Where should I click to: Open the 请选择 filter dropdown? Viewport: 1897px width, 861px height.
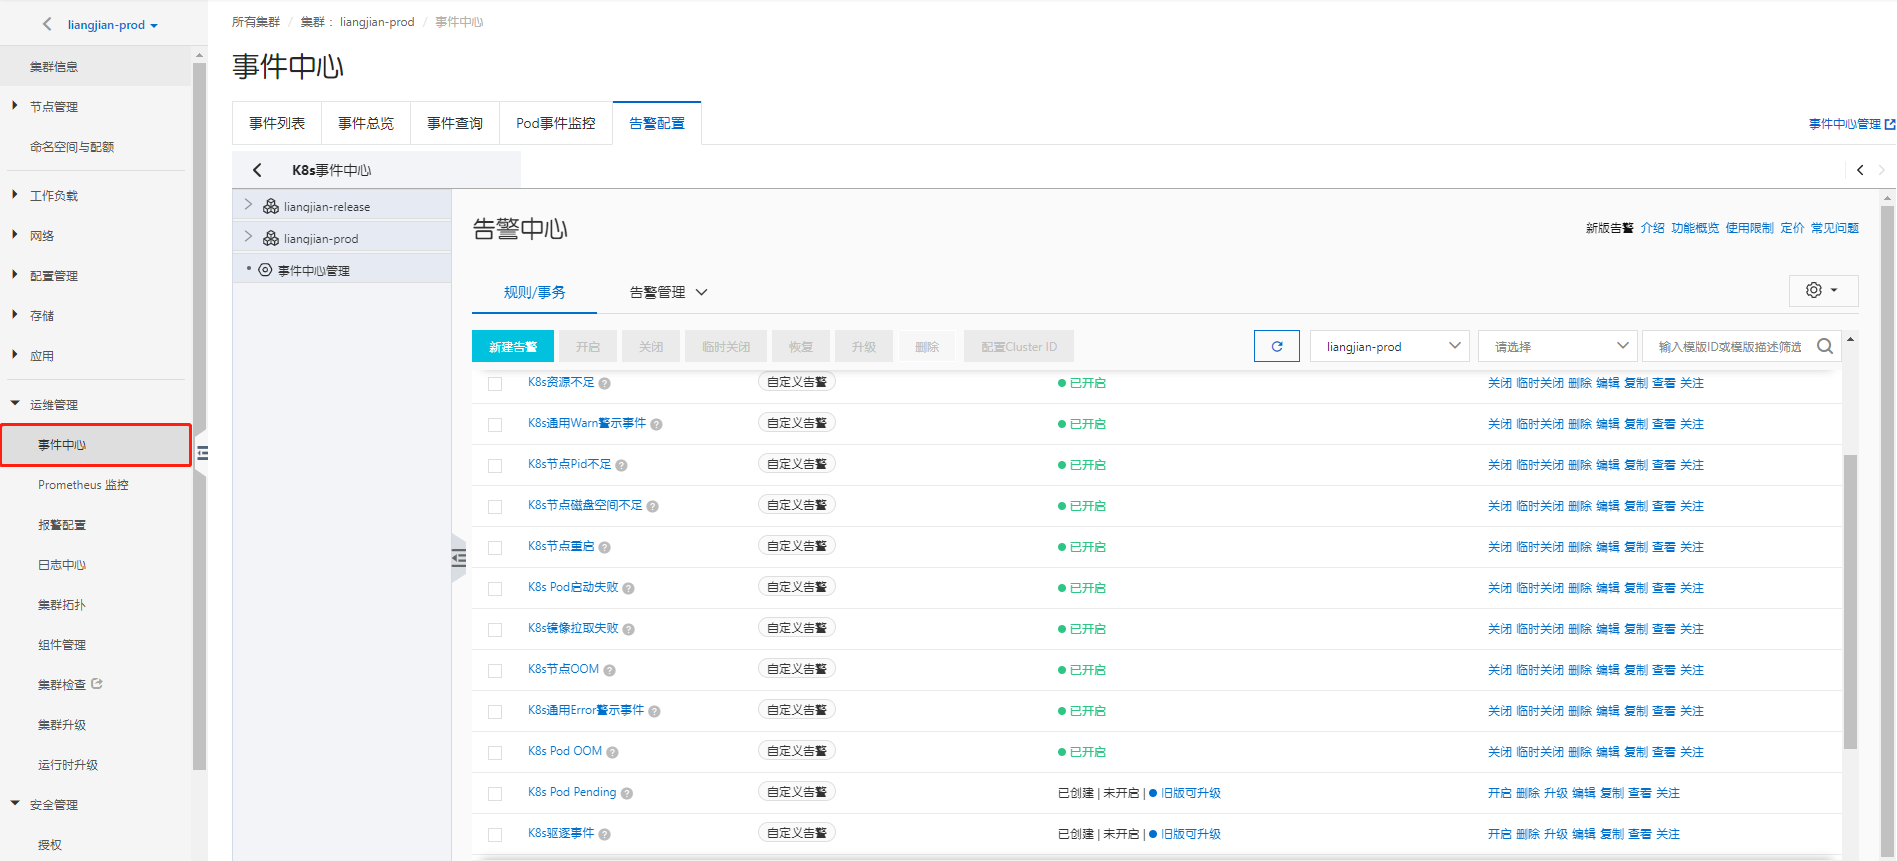tap(1557, 346)
